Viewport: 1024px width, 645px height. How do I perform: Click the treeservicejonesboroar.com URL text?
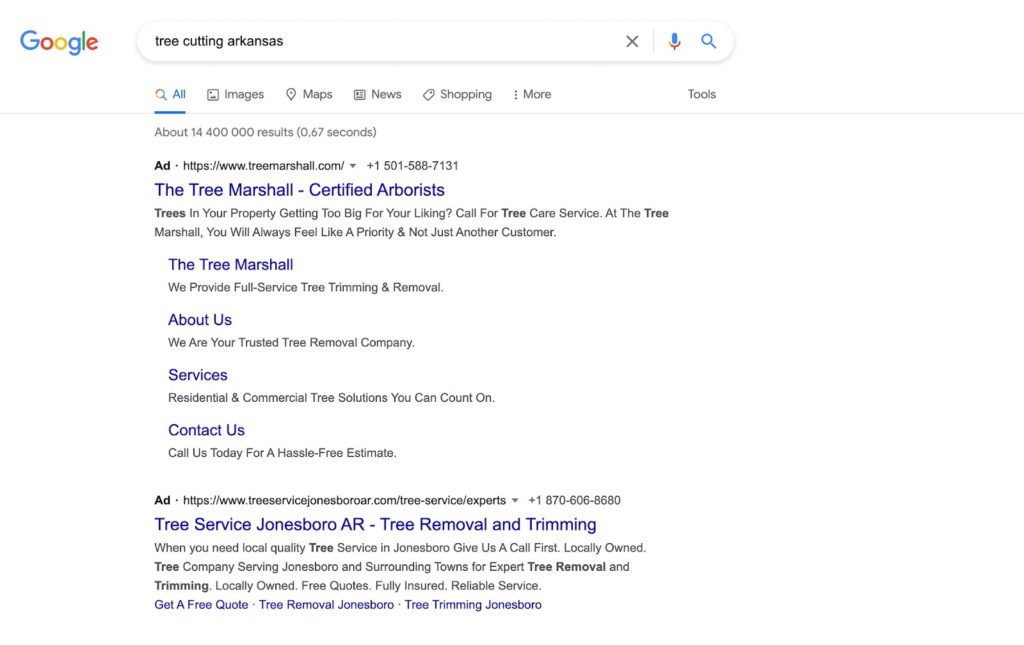click(x=344, y=501)
